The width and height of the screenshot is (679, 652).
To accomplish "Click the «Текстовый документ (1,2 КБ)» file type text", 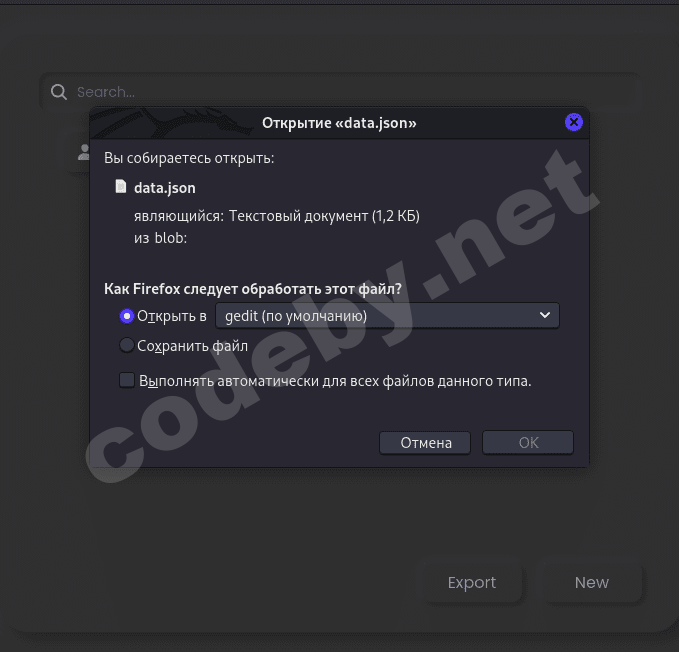I will pos(324,216).
